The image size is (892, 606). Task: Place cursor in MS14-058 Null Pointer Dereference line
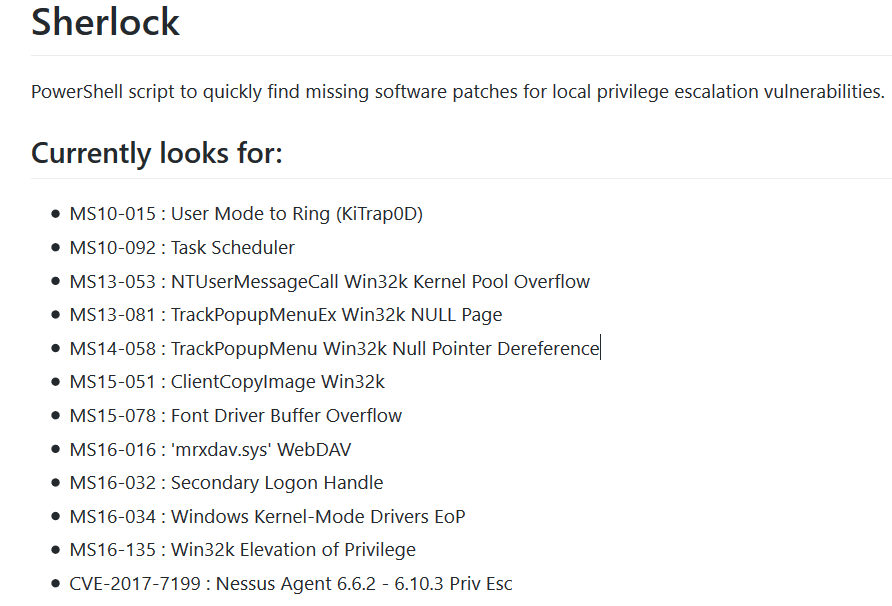(334, 348)
